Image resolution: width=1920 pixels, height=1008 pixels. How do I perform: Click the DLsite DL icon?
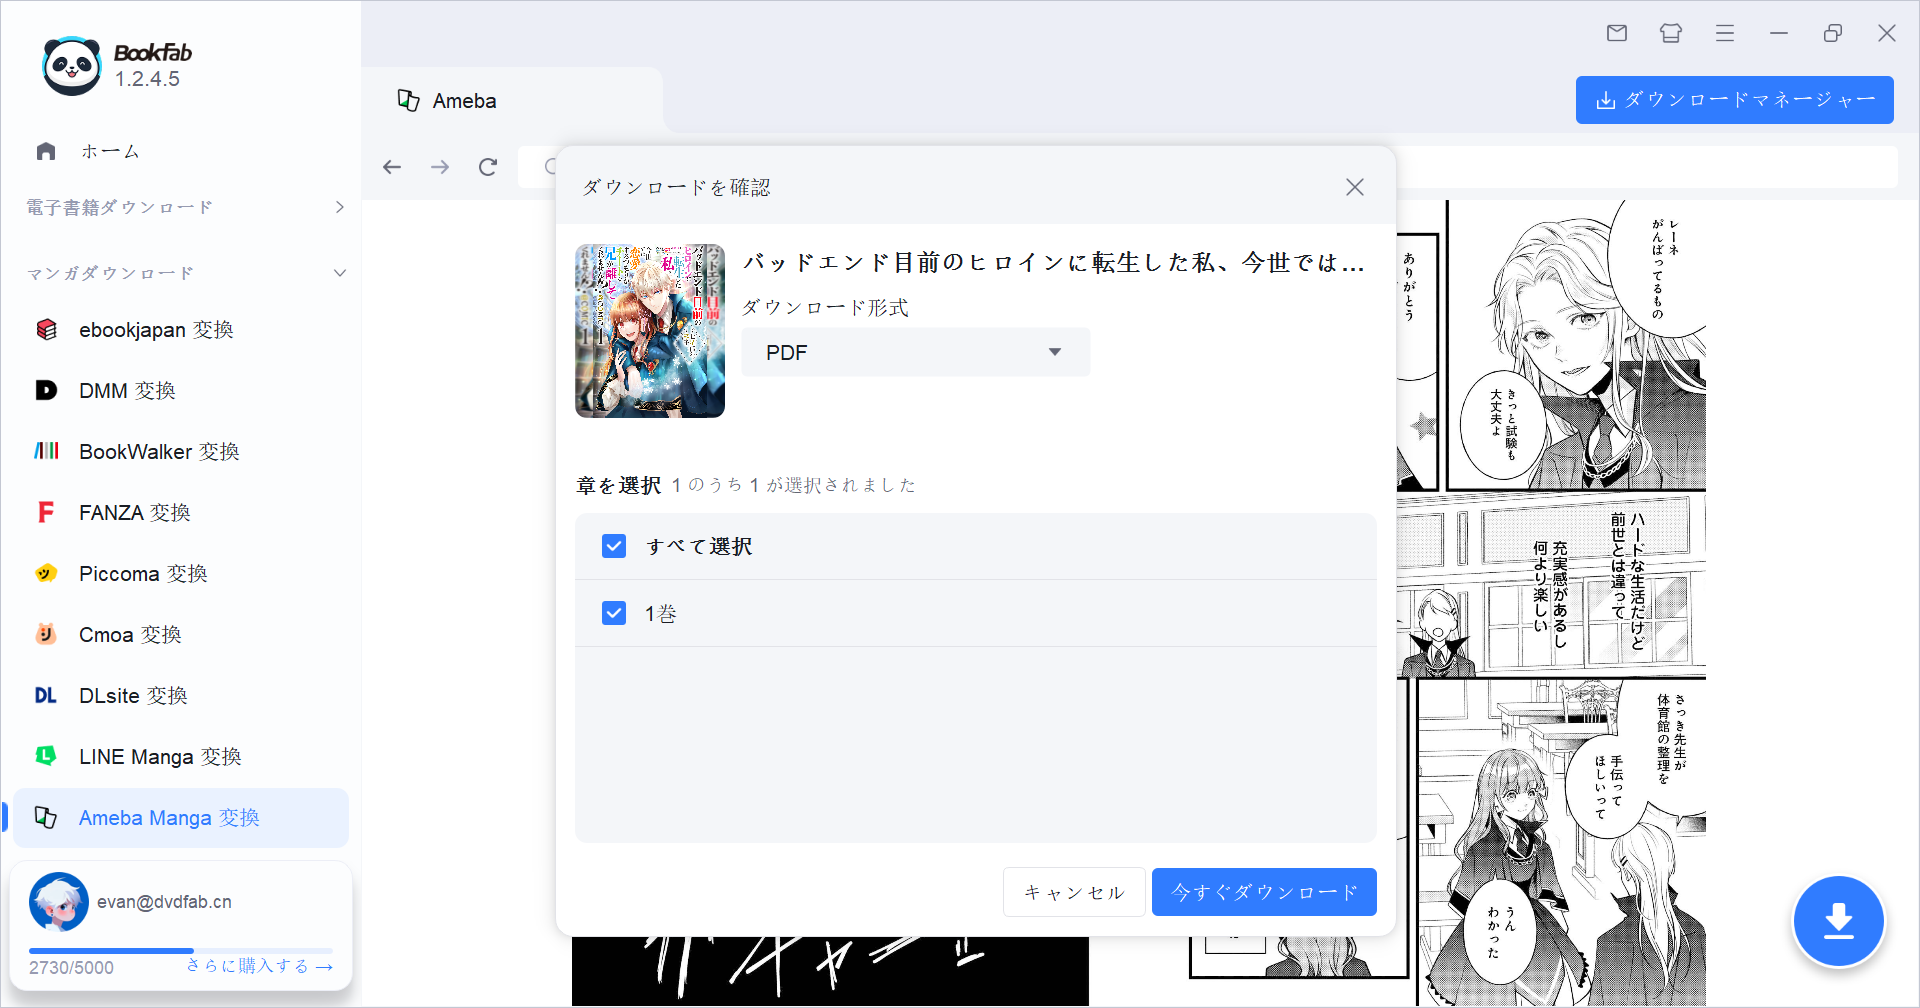pos(46,695)
